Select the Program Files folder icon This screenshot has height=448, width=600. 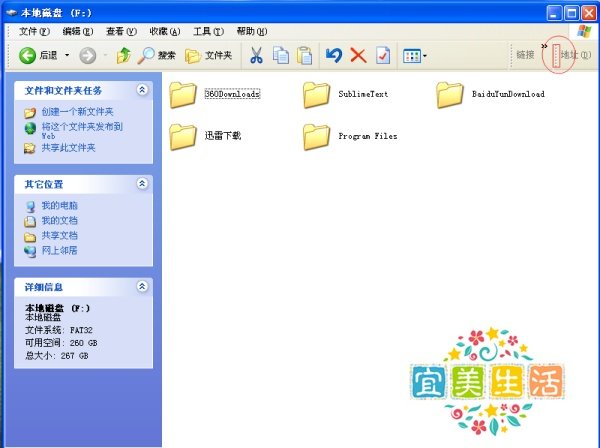pos(316,137)
